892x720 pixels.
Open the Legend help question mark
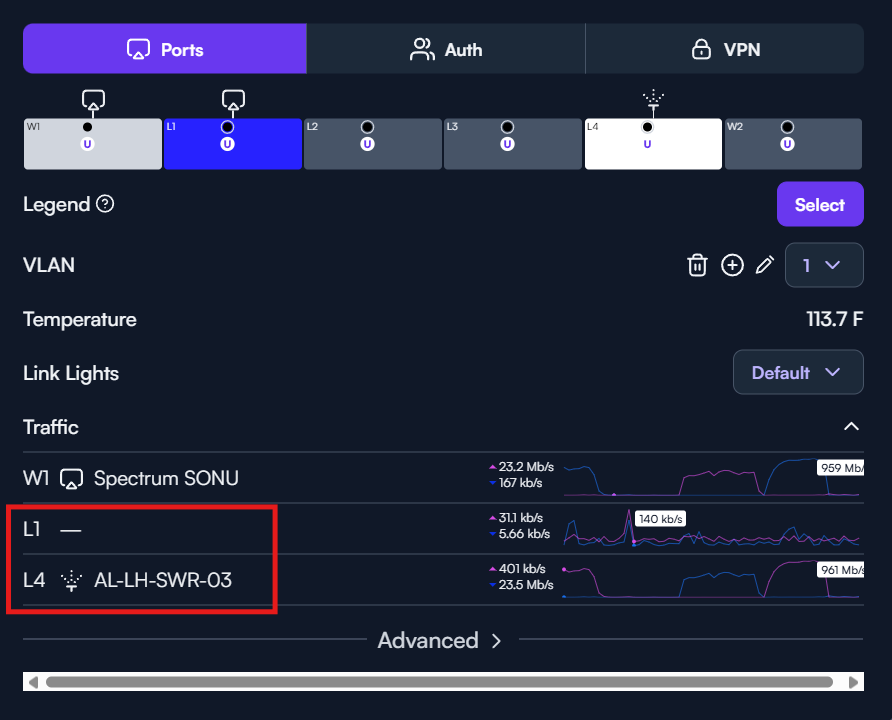[105, 204]
